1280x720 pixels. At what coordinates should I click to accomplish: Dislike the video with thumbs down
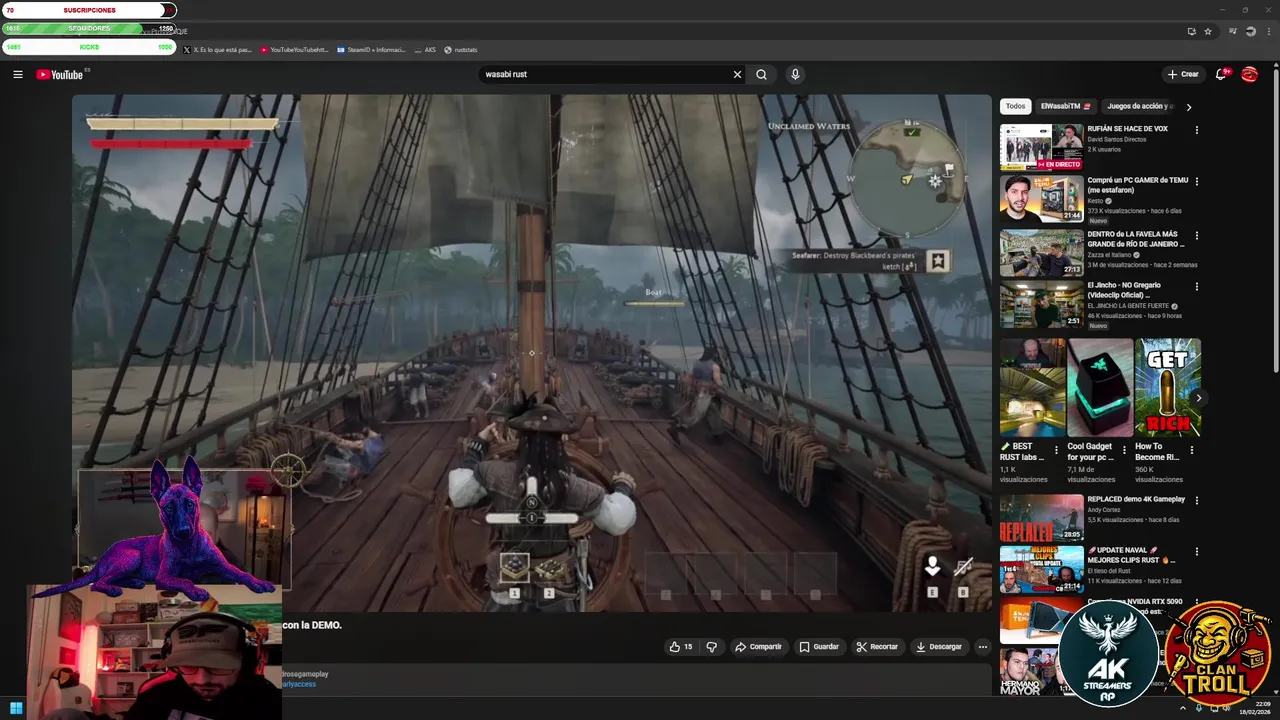tap(712, 647)
